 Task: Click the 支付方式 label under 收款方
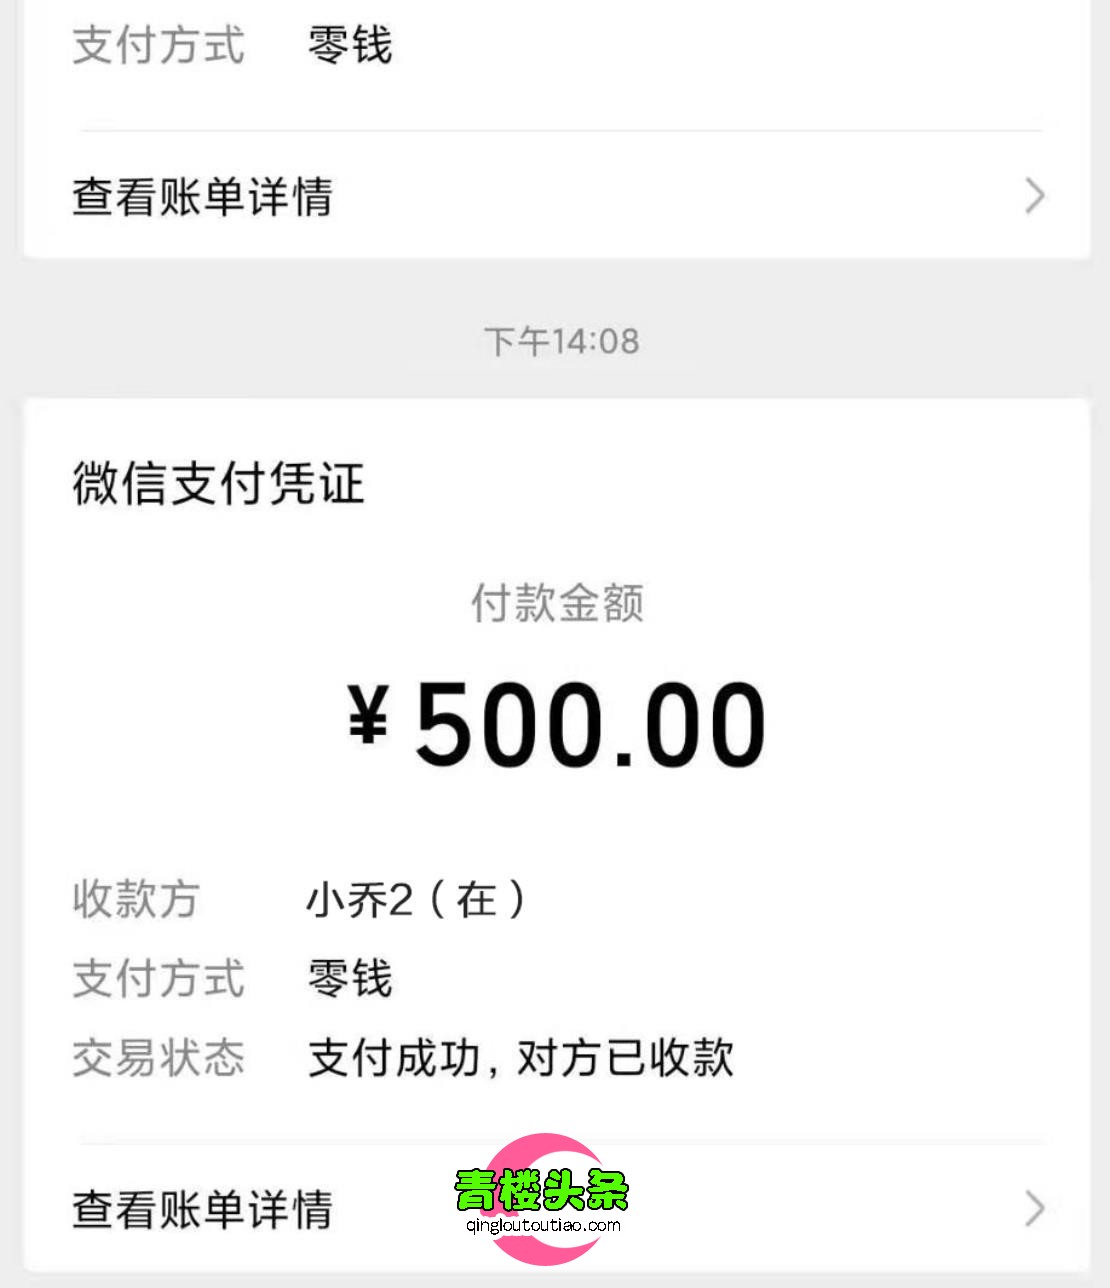(158, 978)
